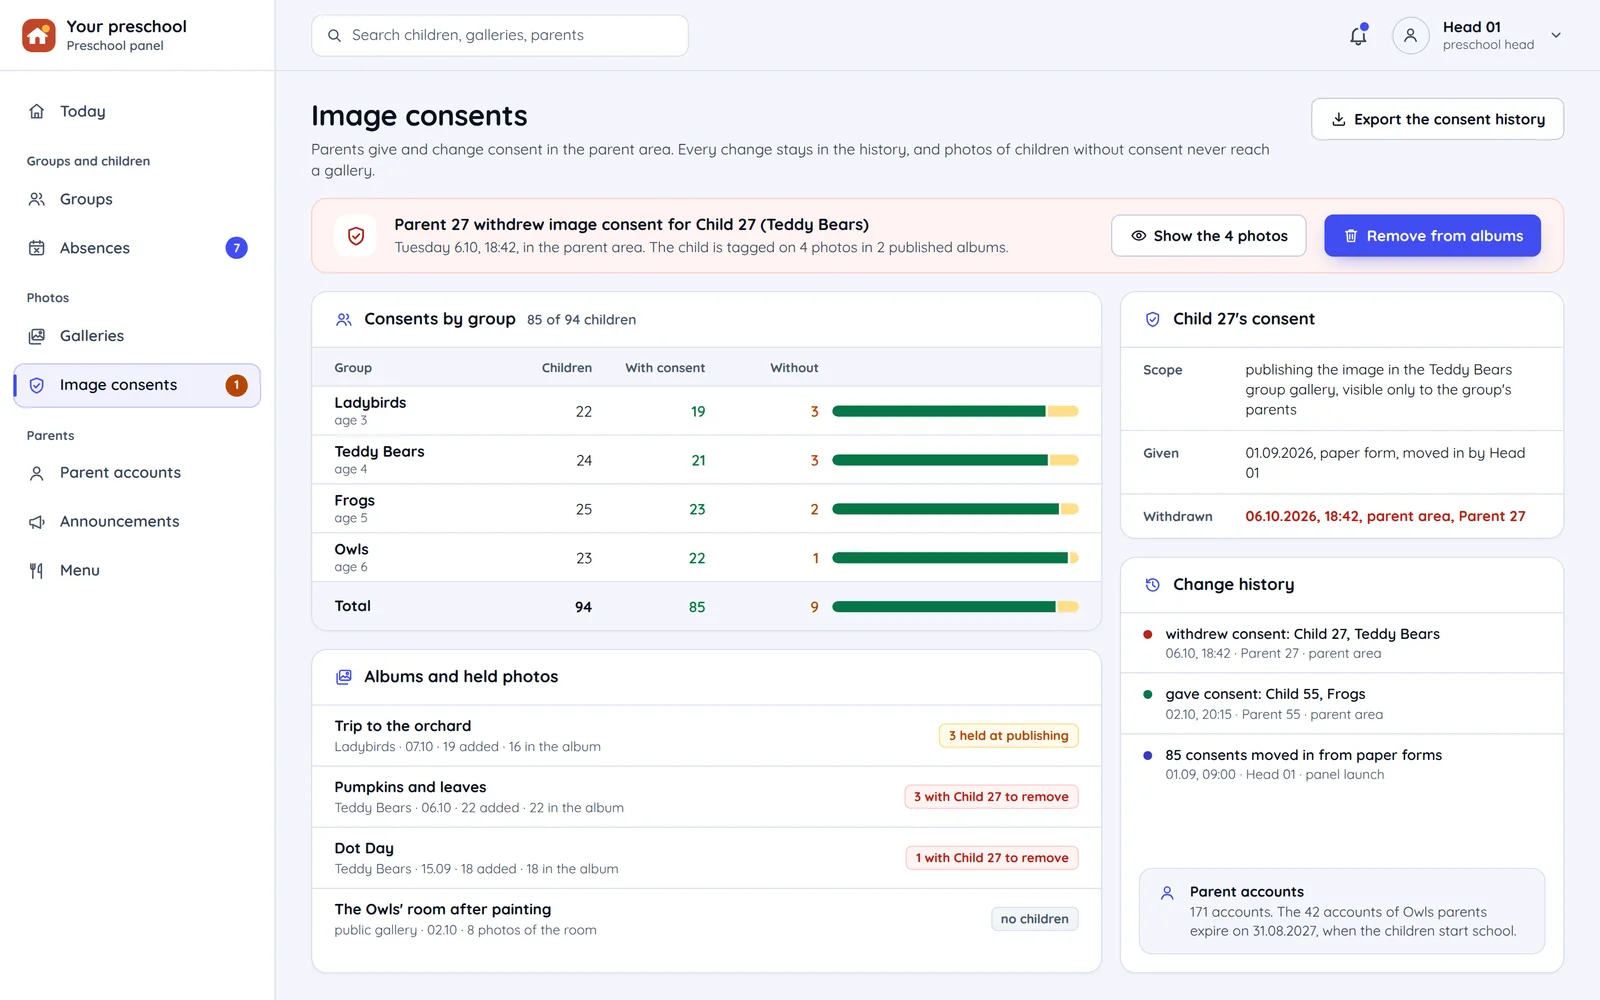Image resolution: width=1600 pixels, height=1000 pixels.
Task: Click the Change history clock icon
Action: pyautogui.click(x=1153, y=585)
